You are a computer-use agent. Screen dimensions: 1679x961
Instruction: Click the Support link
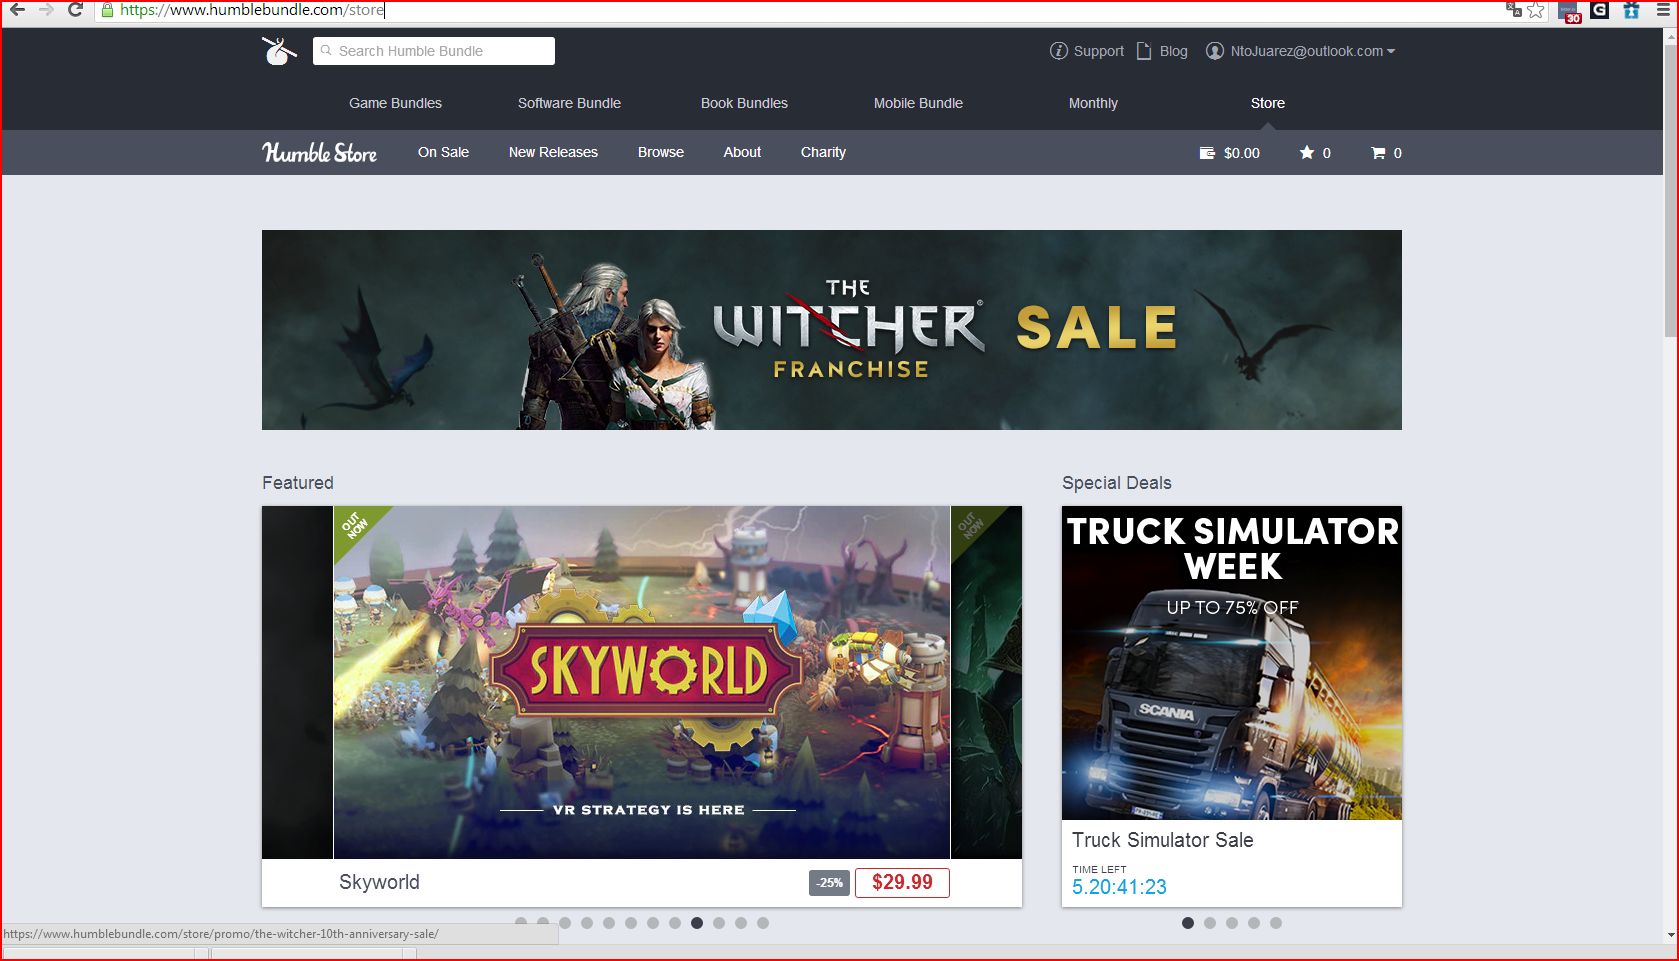click(x=1099, y=51)
